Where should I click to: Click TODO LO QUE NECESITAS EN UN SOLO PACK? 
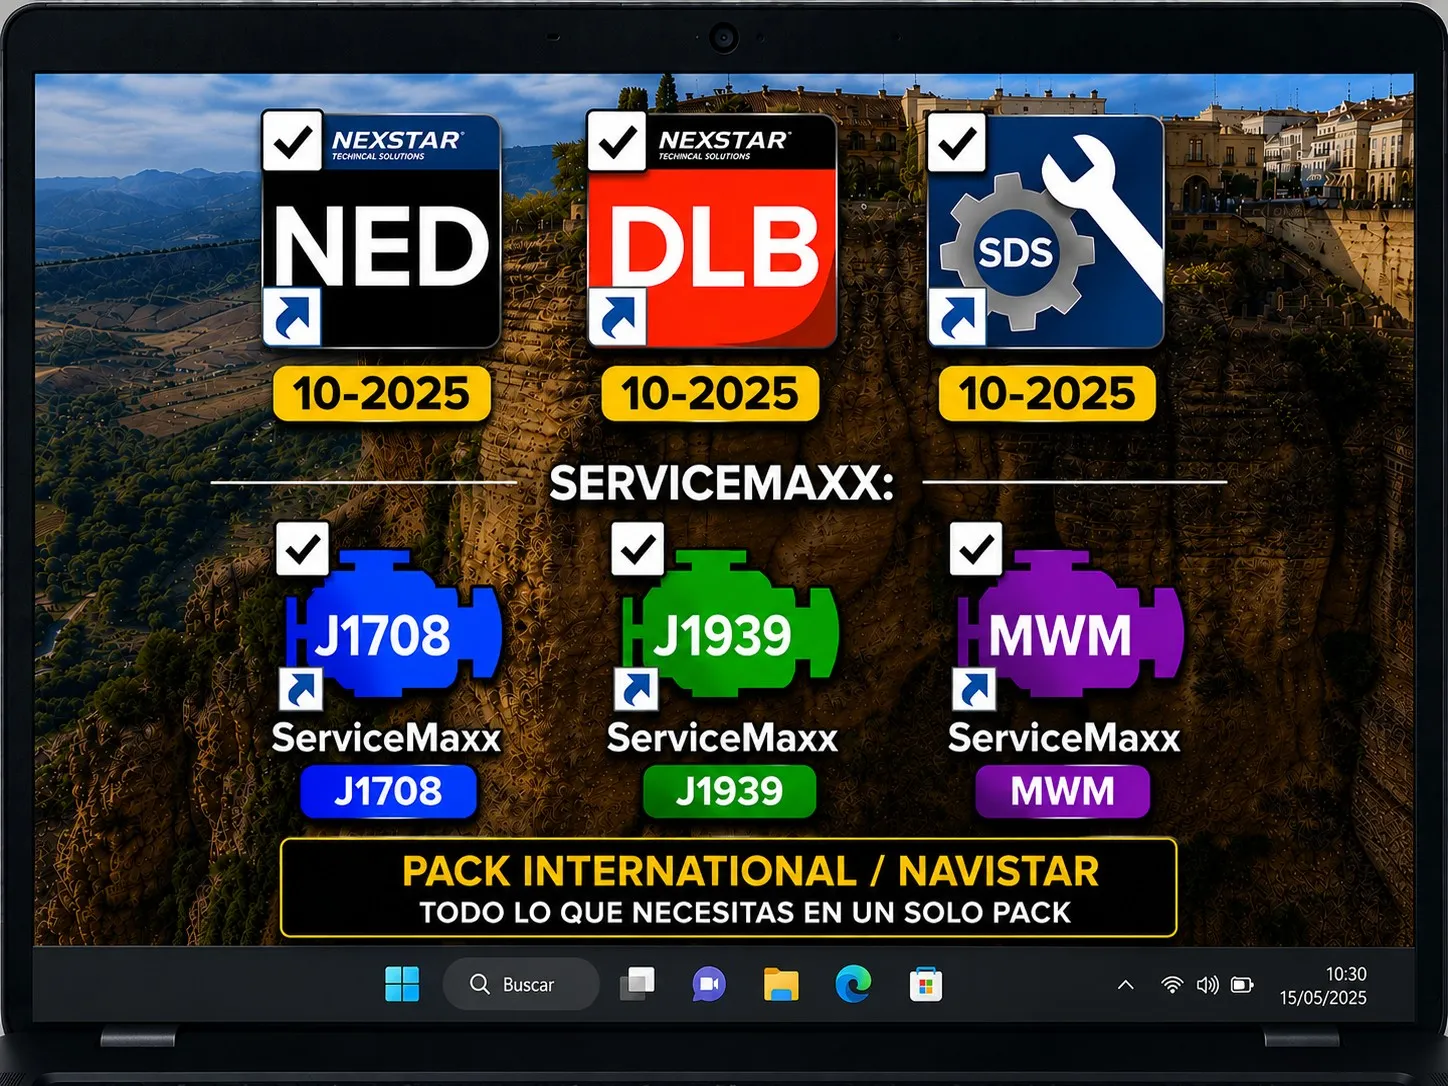pyautogui.click(x=745, y=912)
